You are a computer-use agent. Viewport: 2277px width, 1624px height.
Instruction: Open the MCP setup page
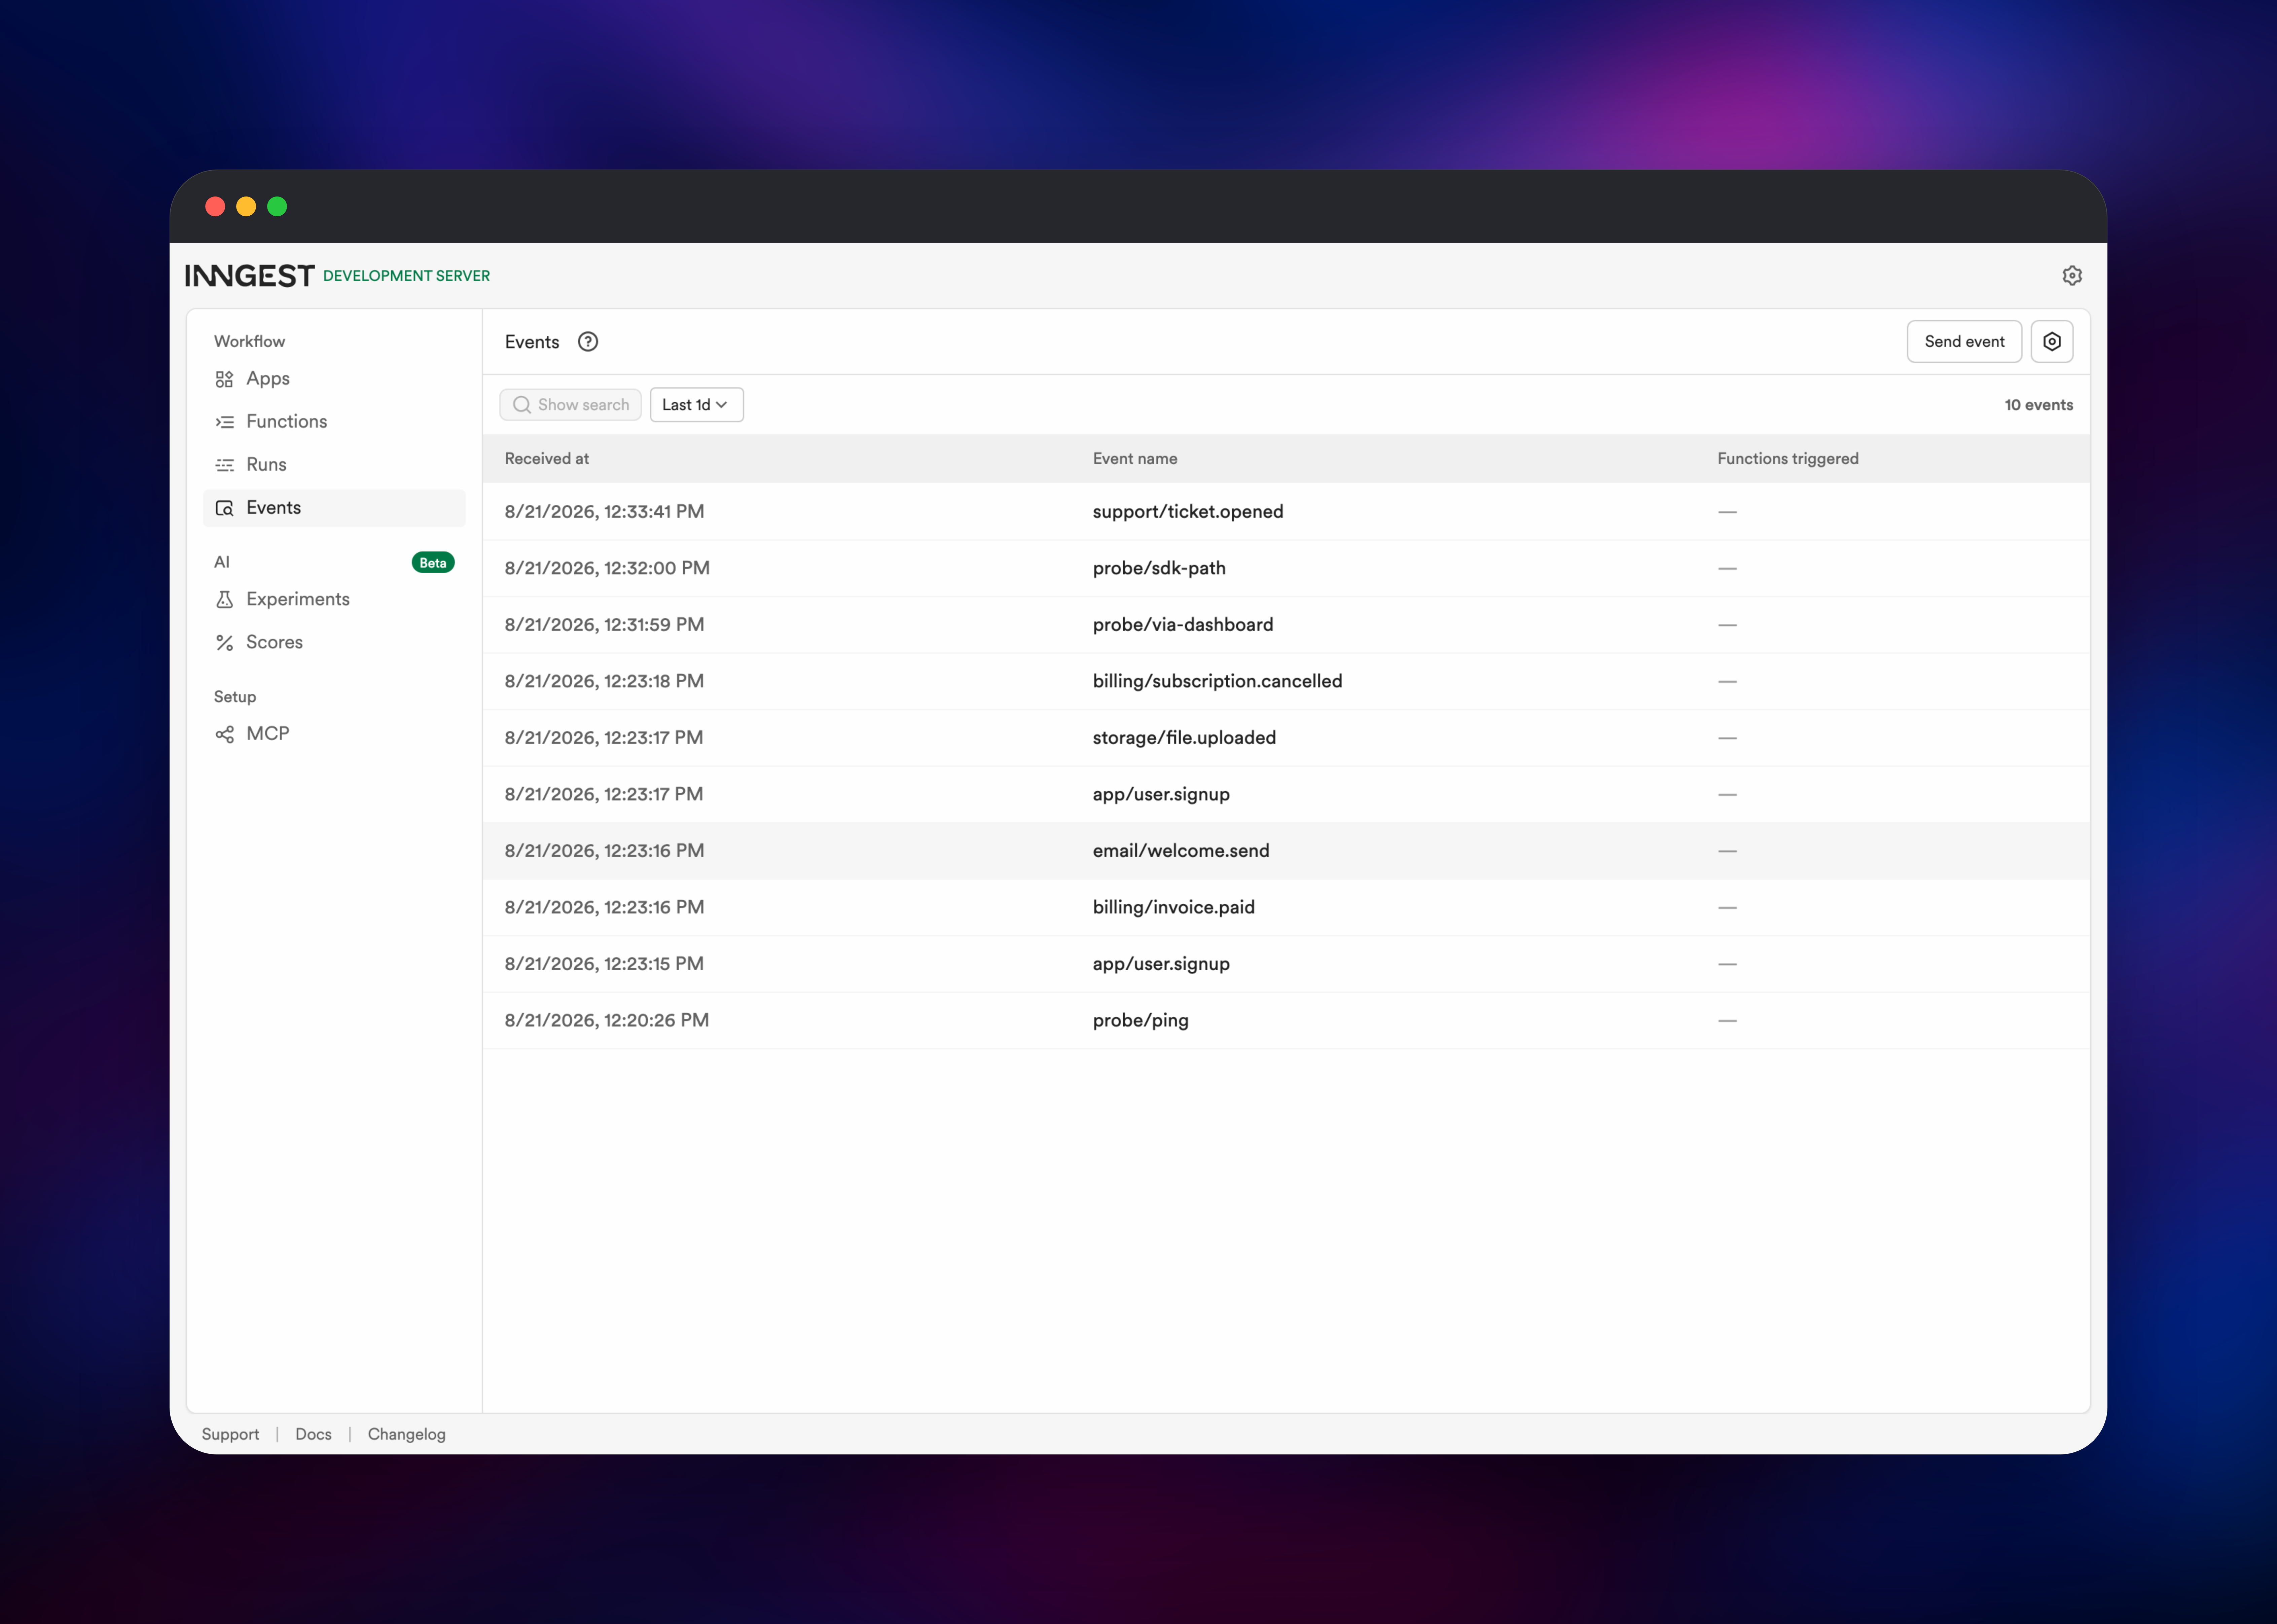(x=334, y=734)
